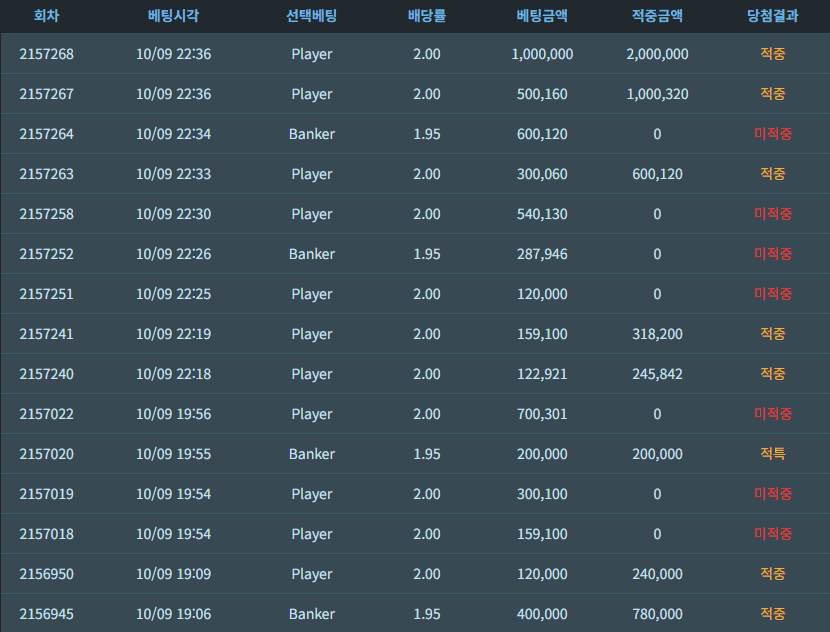
Task: Click the 적특 result for round 2157020
Action: pos(773,454)
